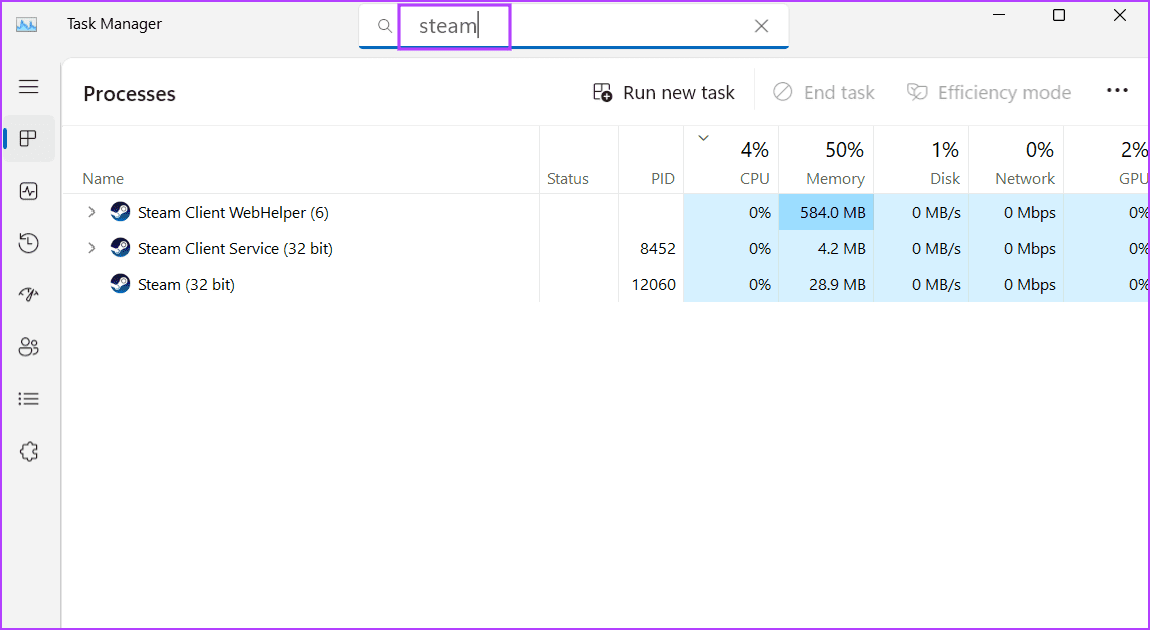The width and height of the screenshot is (1150, 630).
Task: Sort by the Memory column header
Action: coord(826,160)
